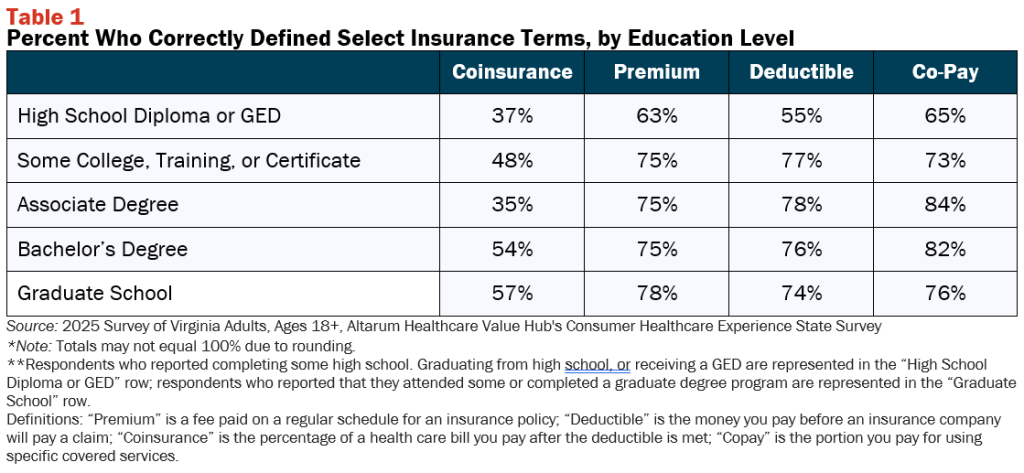Select the 77% Deductible cell

801,161
